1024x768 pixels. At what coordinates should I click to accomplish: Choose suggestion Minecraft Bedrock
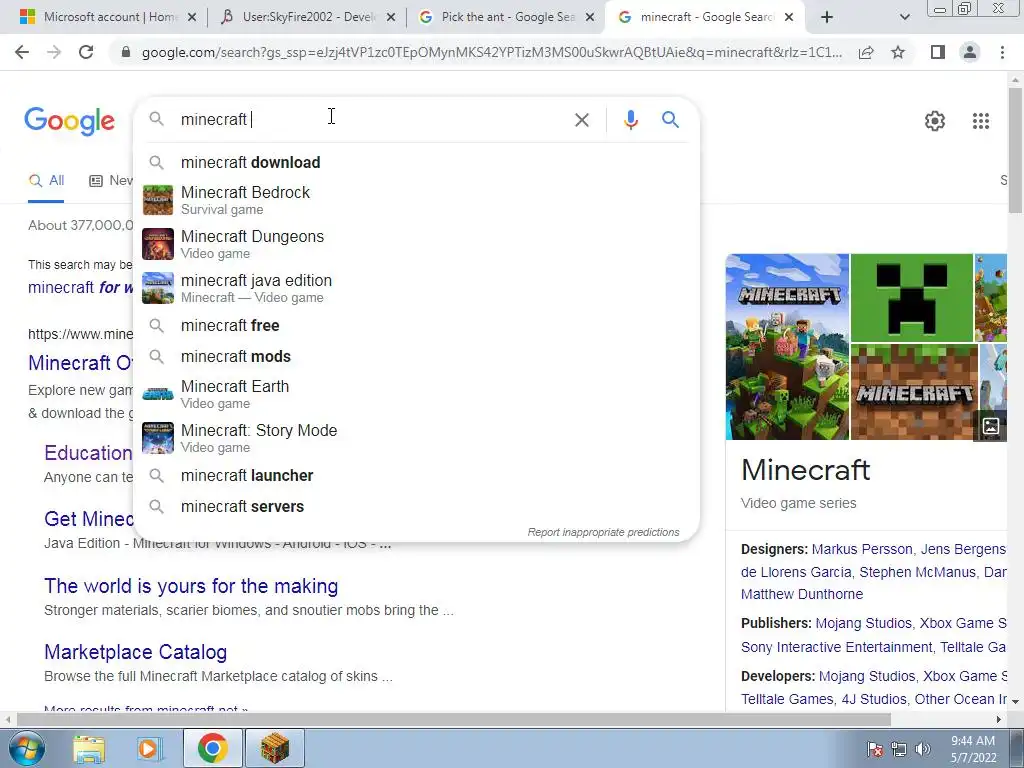416,200
